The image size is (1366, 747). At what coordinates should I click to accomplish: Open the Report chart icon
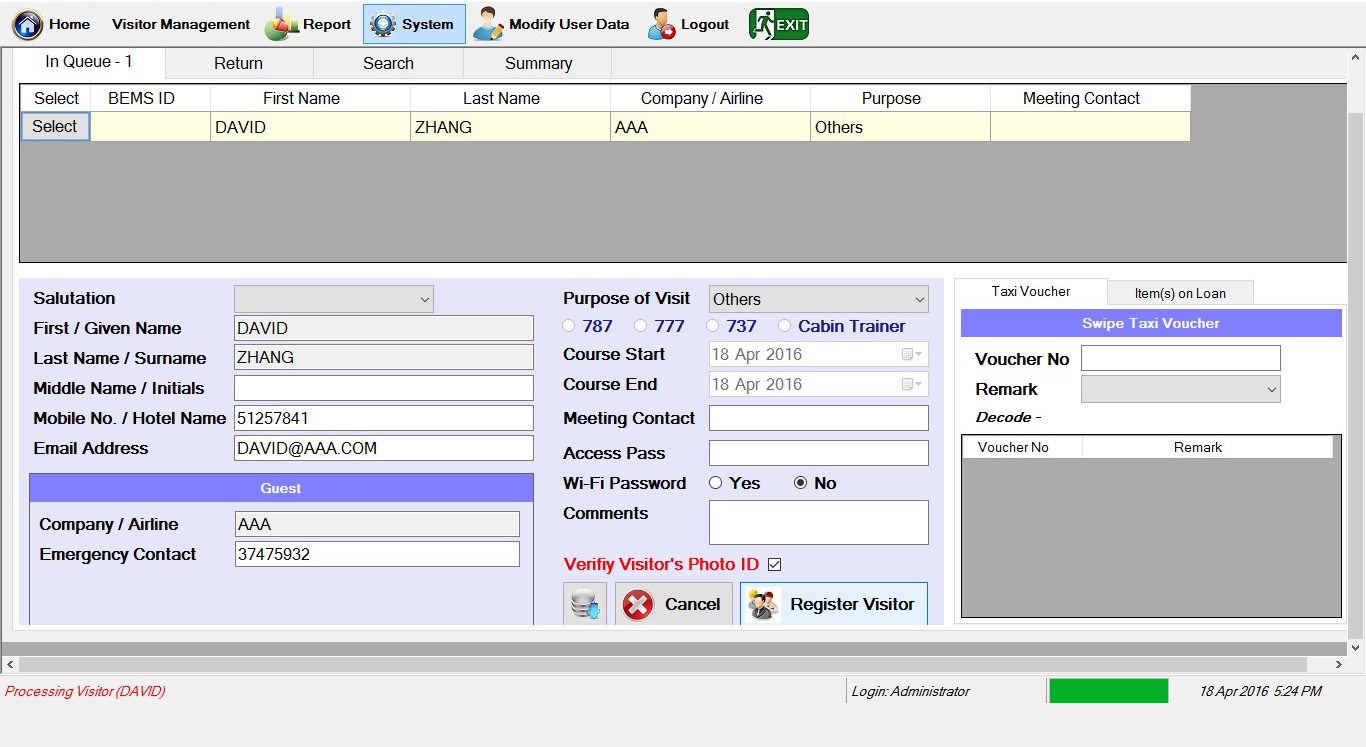coord(282,25)
